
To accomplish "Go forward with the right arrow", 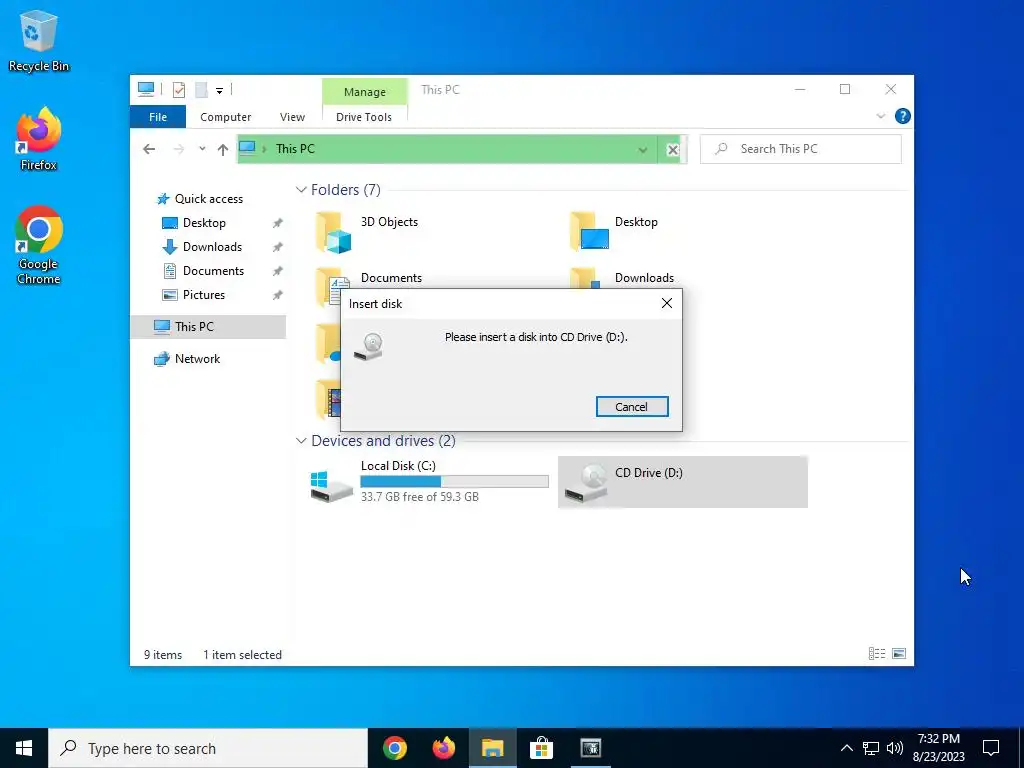I will click(179, 149).
